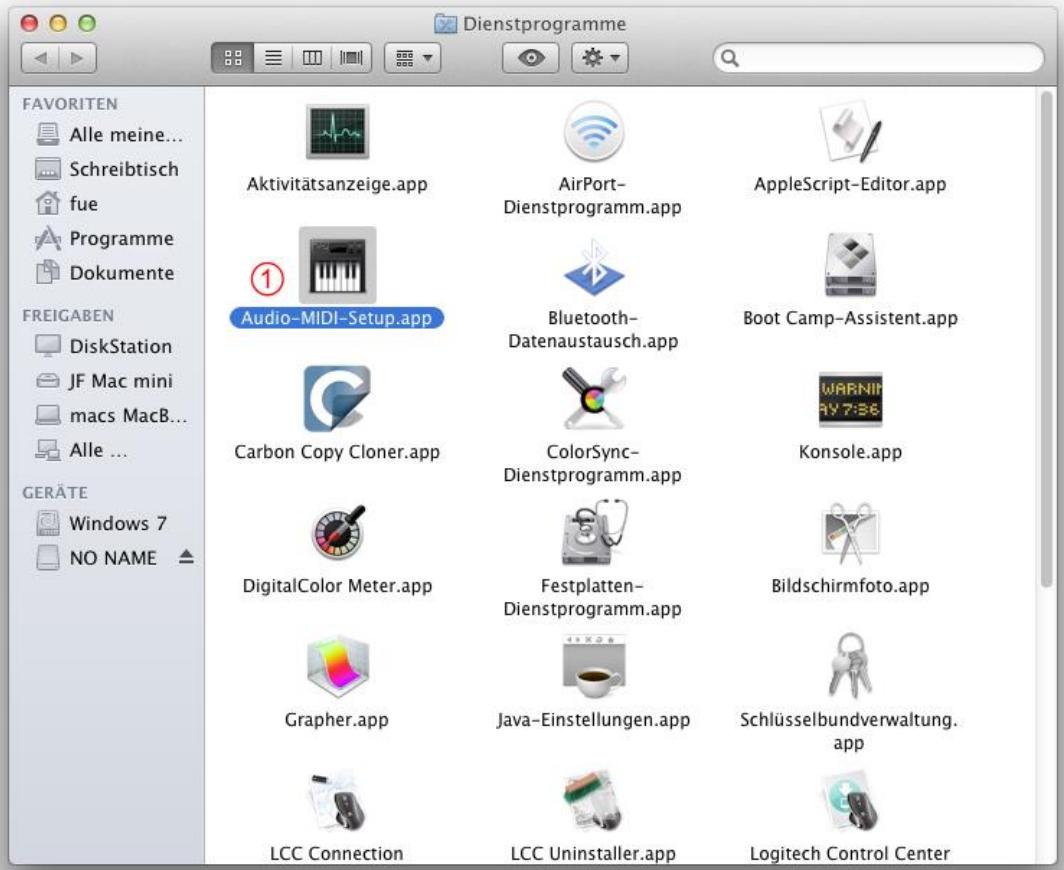
Task: Open the Festplatten-Dienstprogramm.app icon
Action: click(594, 533)
